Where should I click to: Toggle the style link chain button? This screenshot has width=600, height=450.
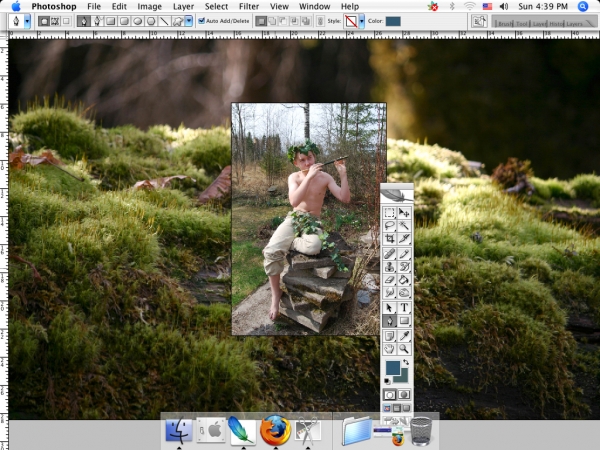pos(320,21)
